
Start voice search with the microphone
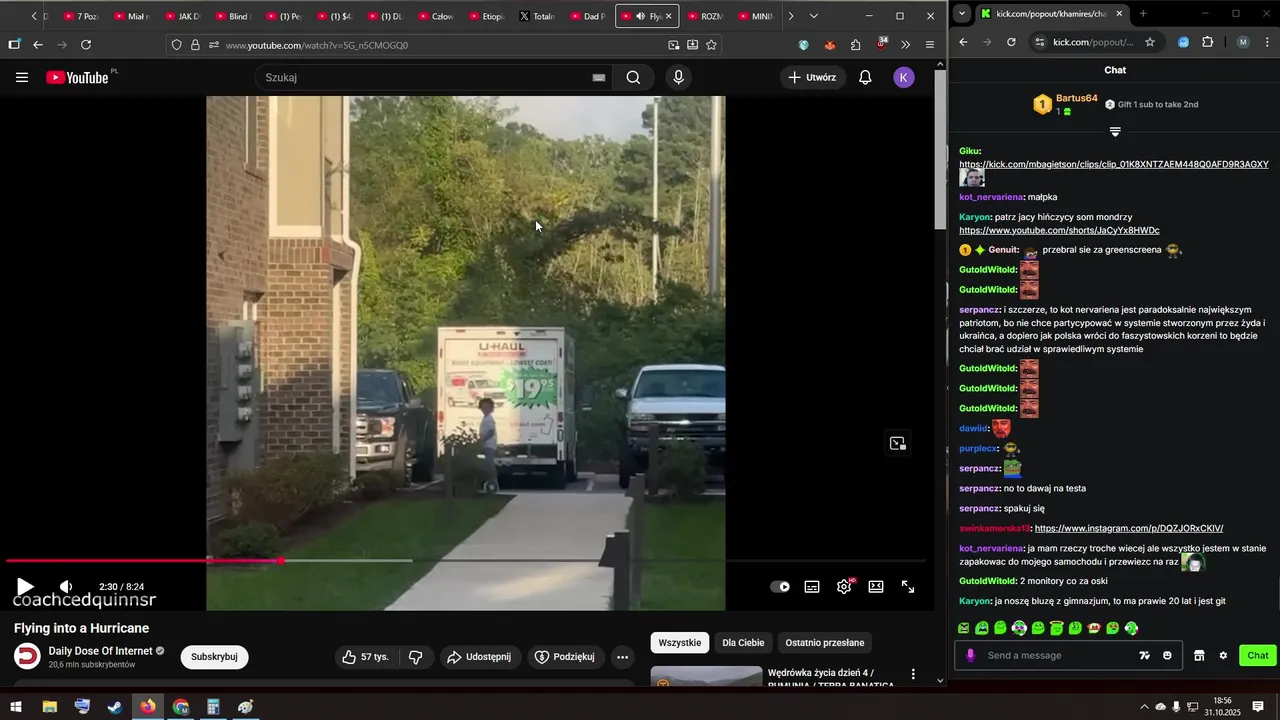679,77
